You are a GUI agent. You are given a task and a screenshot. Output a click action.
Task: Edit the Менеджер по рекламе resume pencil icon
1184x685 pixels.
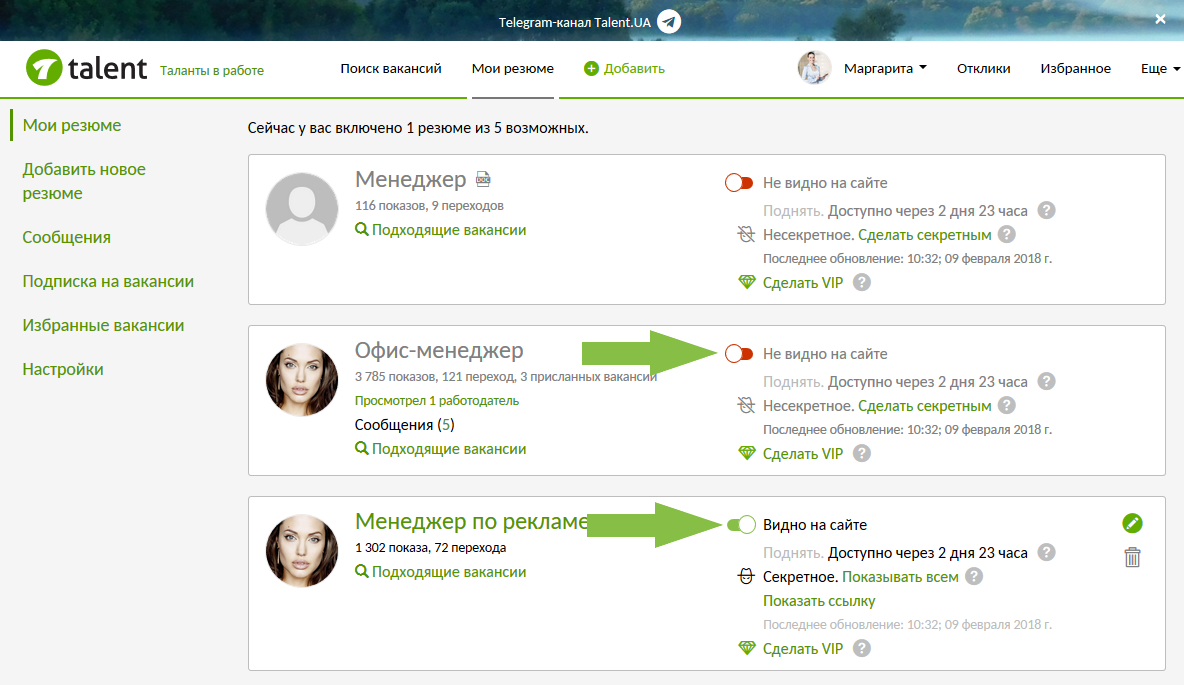tap(1132, 524)
